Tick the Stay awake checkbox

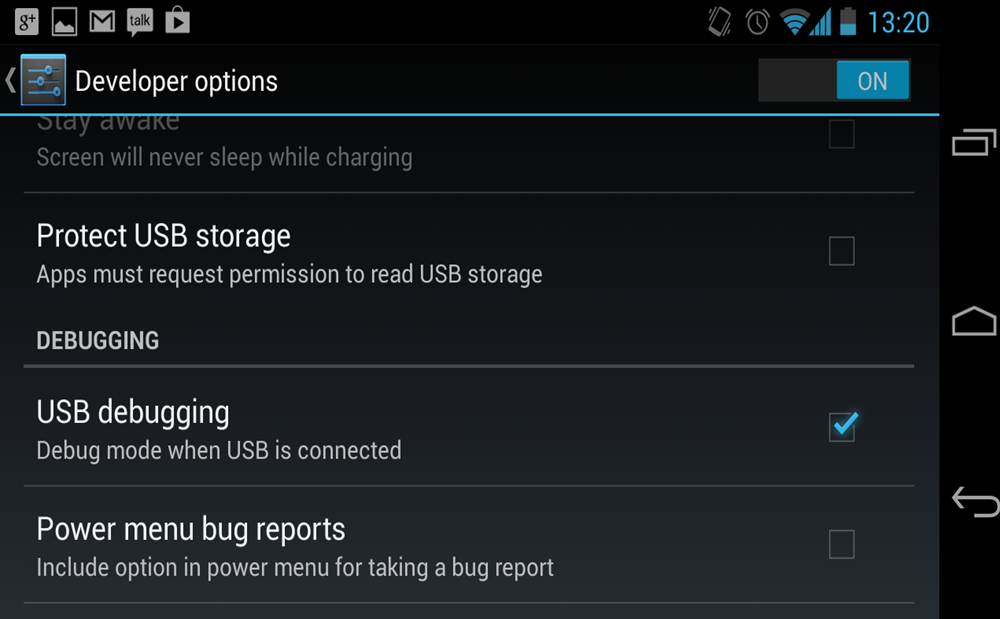(x=842, y=134)
